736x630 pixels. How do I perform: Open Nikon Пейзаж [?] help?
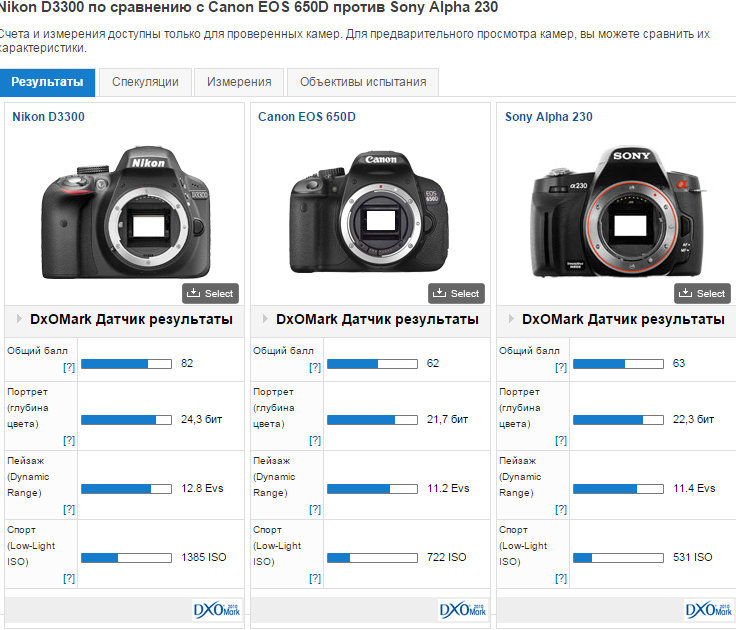[x=69, y=509]
